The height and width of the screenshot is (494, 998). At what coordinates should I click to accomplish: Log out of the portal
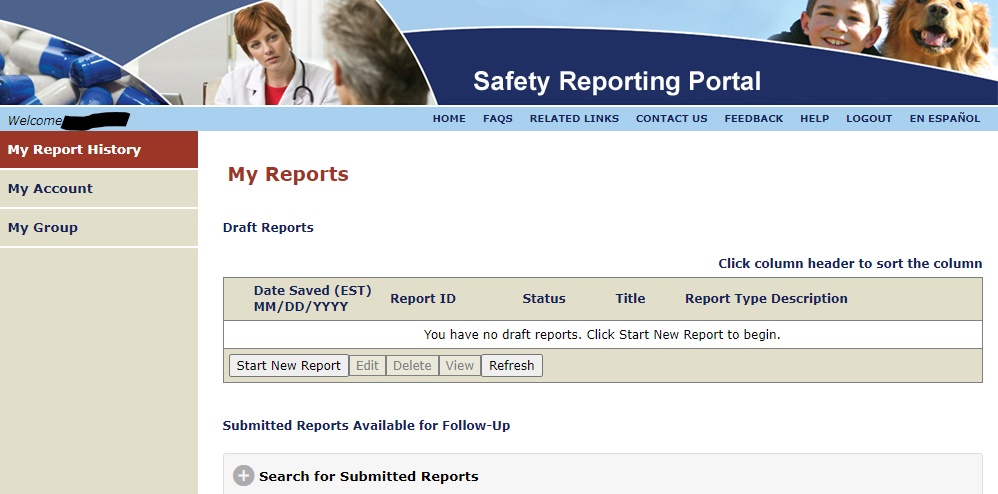[868, 118]
